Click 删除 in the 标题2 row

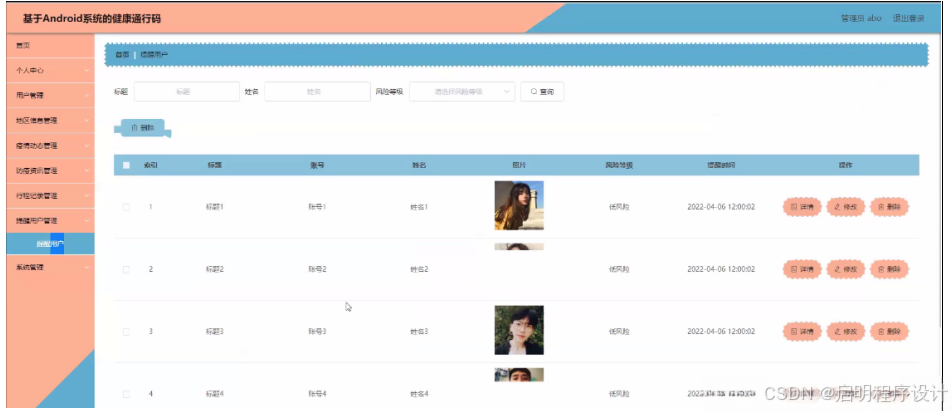(889, 269)
